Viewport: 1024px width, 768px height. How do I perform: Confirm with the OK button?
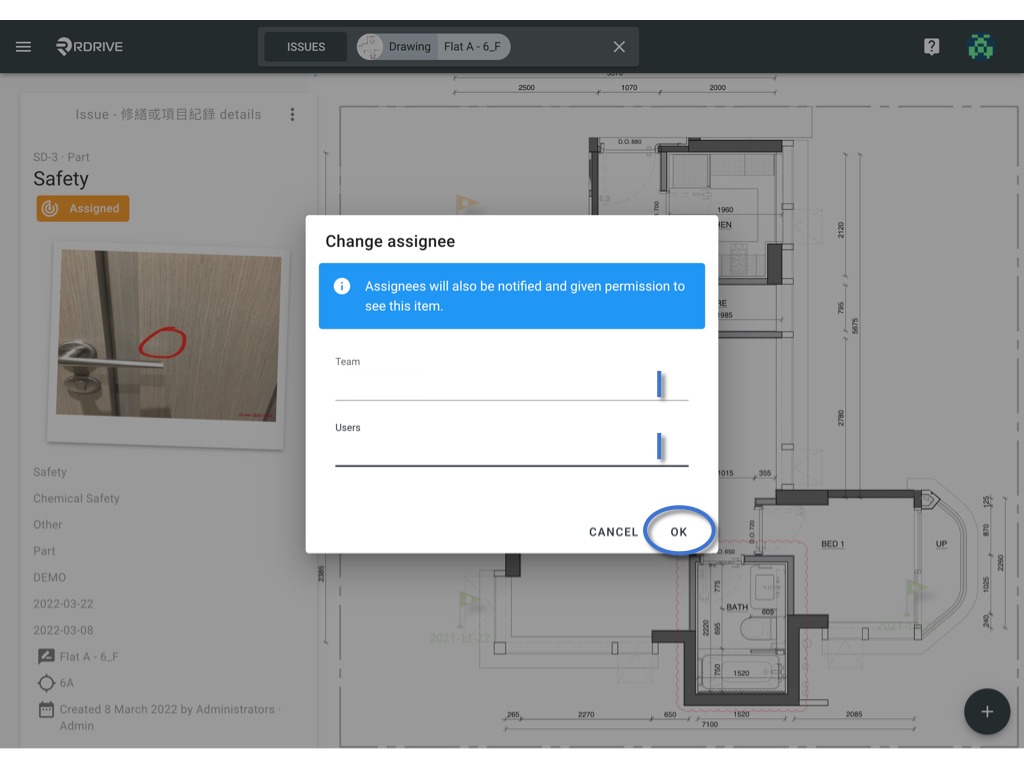point(679,532)
